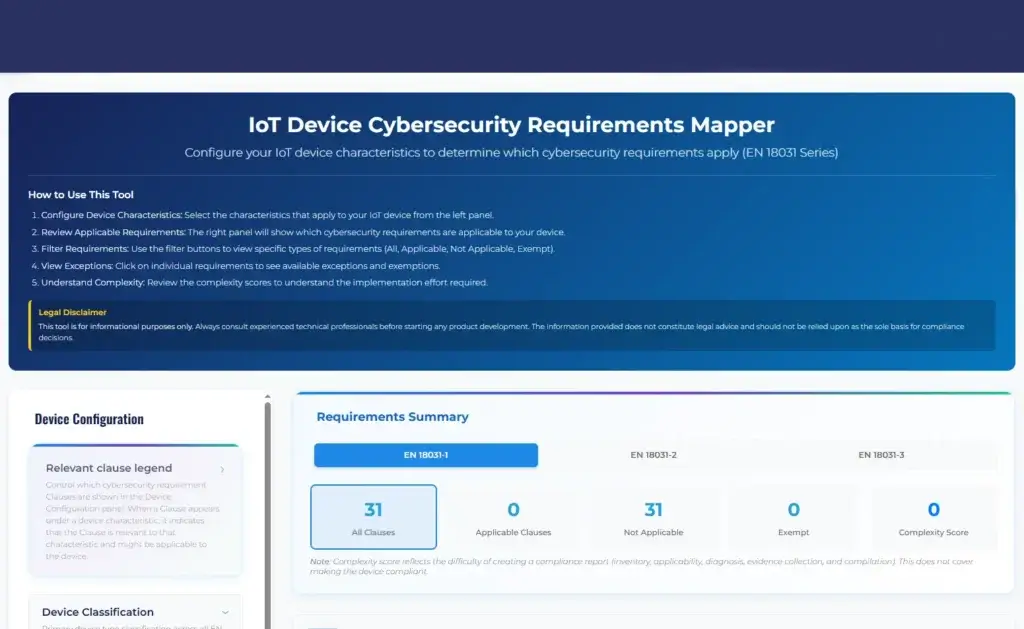Viewport: 1024px width, 629px height.
Task: View the Complexity Score card
Action: tap(933, 517)
